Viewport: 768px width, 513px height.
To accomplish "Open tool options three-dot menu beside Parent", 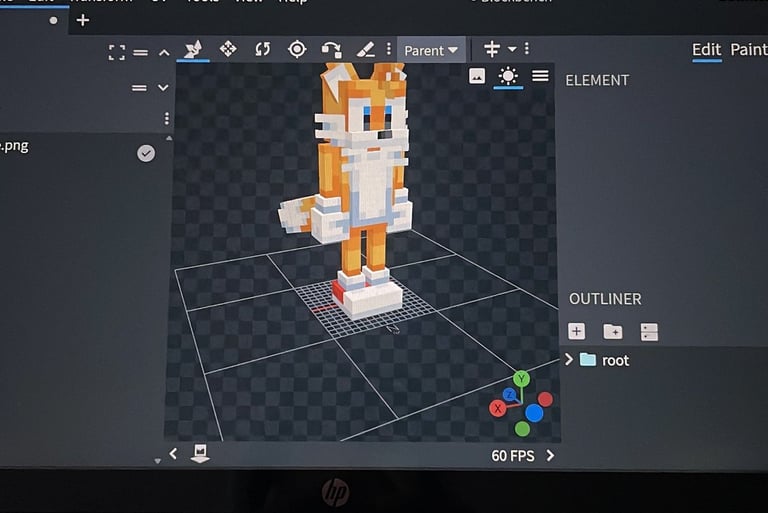I will click(389, 49).
